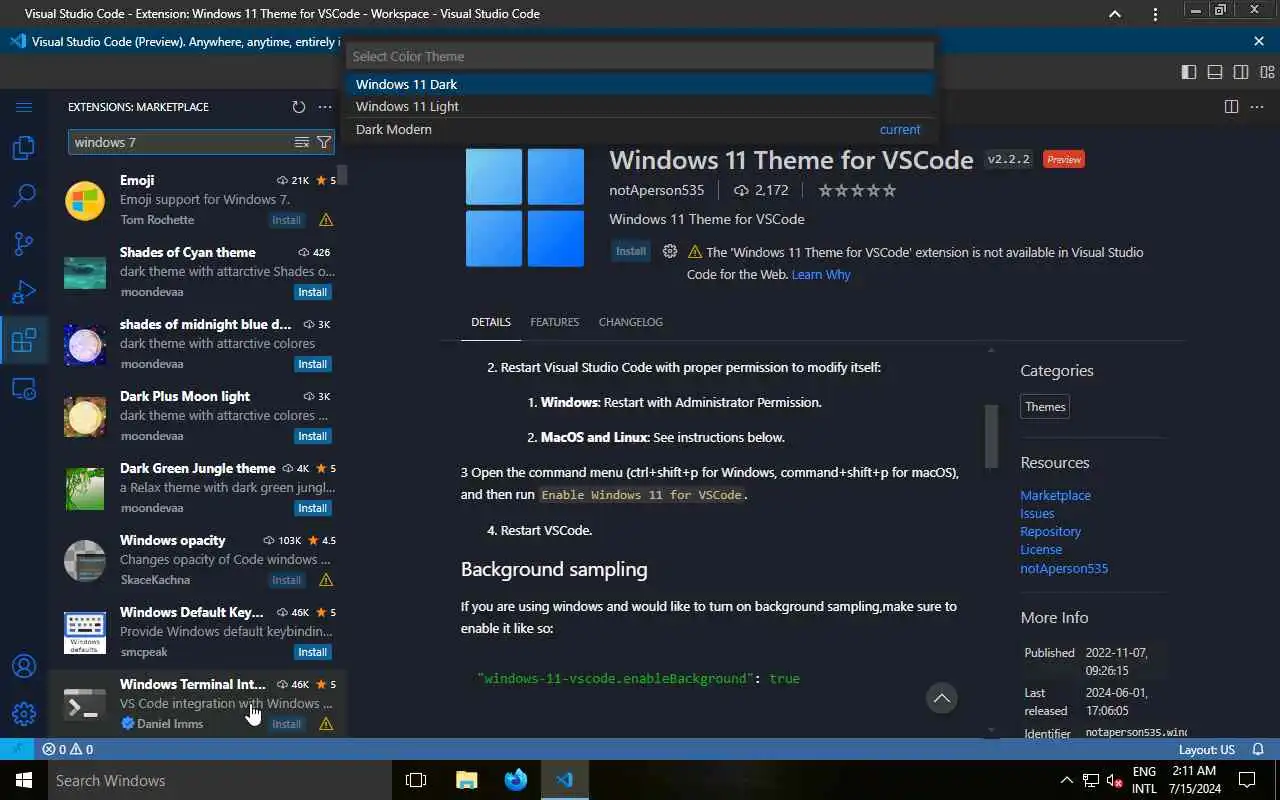Switch to the CHANGELOG tab
This screenshot has height=800, width=1280.
tap(631, 322)
